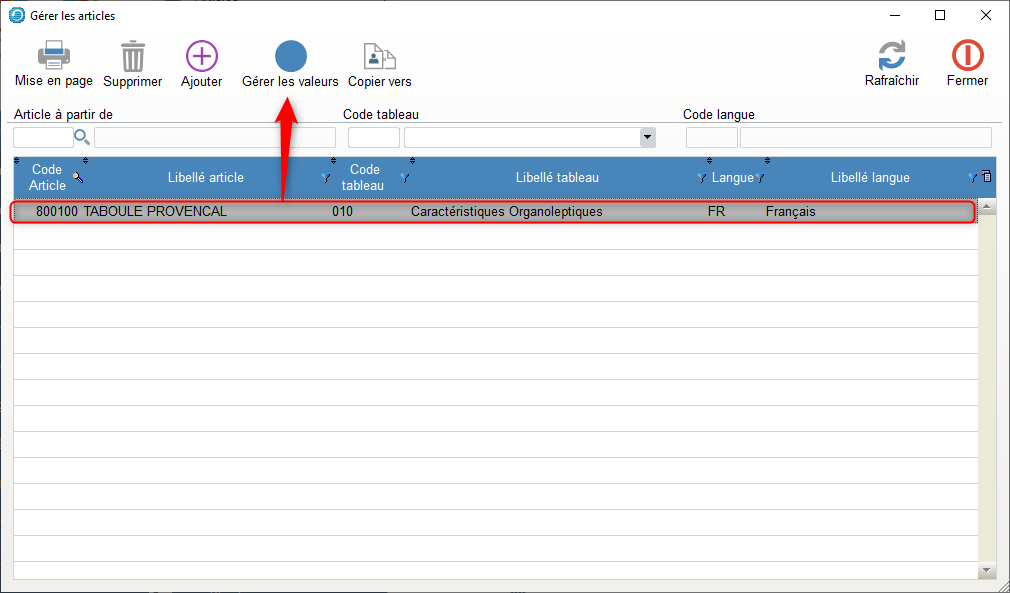Open filter on Libellé article column
The width and height of the screenshot is (1010, 593).
coord(325,178)
